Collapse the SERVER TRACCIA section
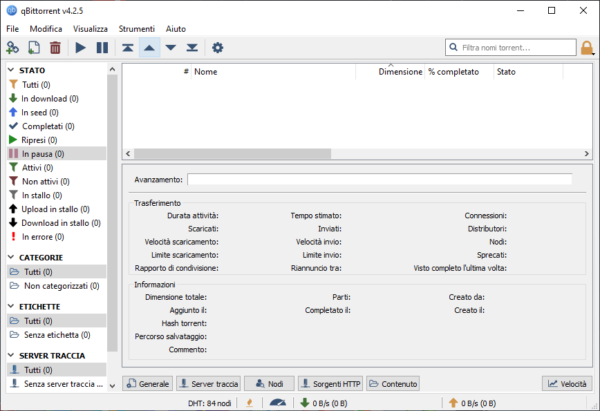Screen dimensions: 600x411 pyautogui.click(x=11, y=355)
